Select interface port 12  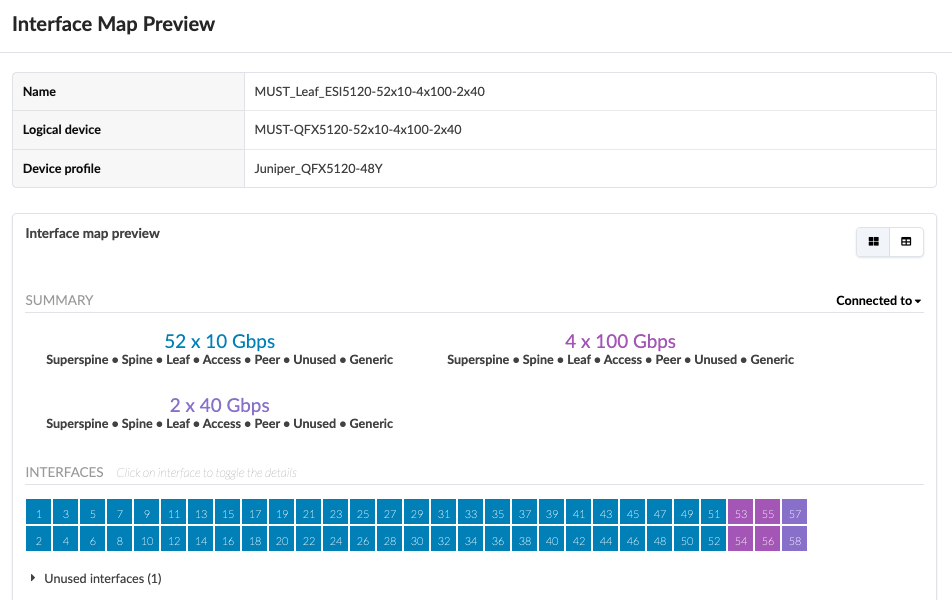click(174, 539)
